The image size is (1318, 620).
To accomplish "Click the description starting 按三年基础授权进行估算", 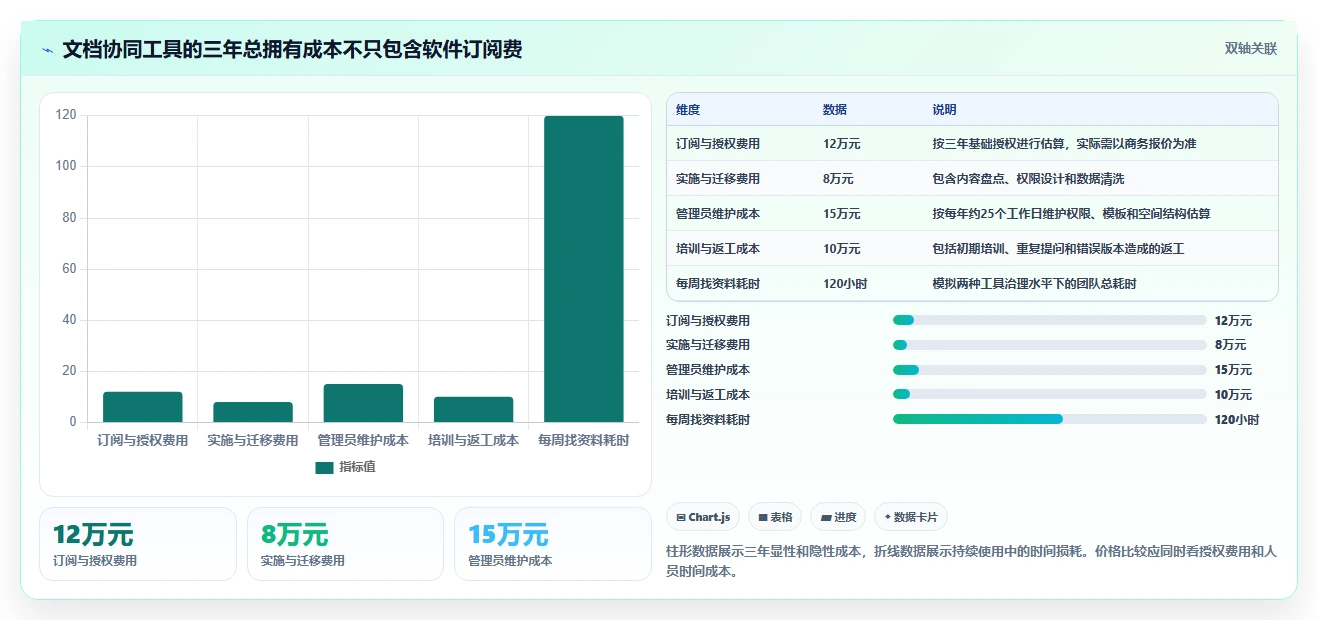I will pyautogui.click(x=1064, y=144).
